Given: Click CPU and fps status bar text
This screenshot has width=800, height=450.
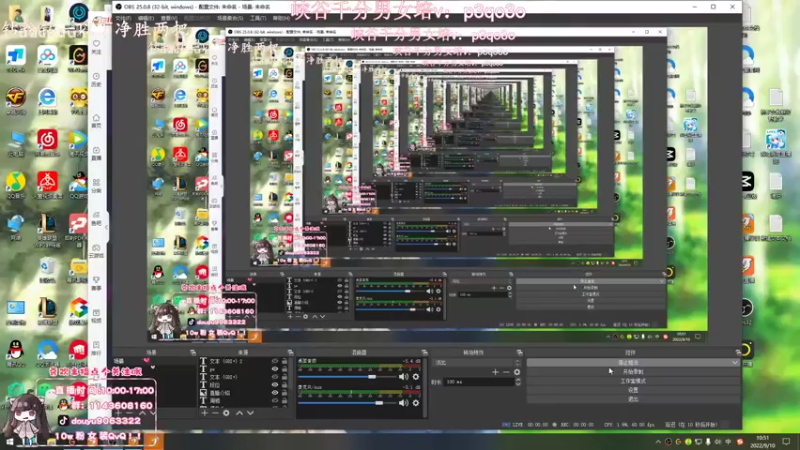Looking at the screenshot, I should [629, 424].
